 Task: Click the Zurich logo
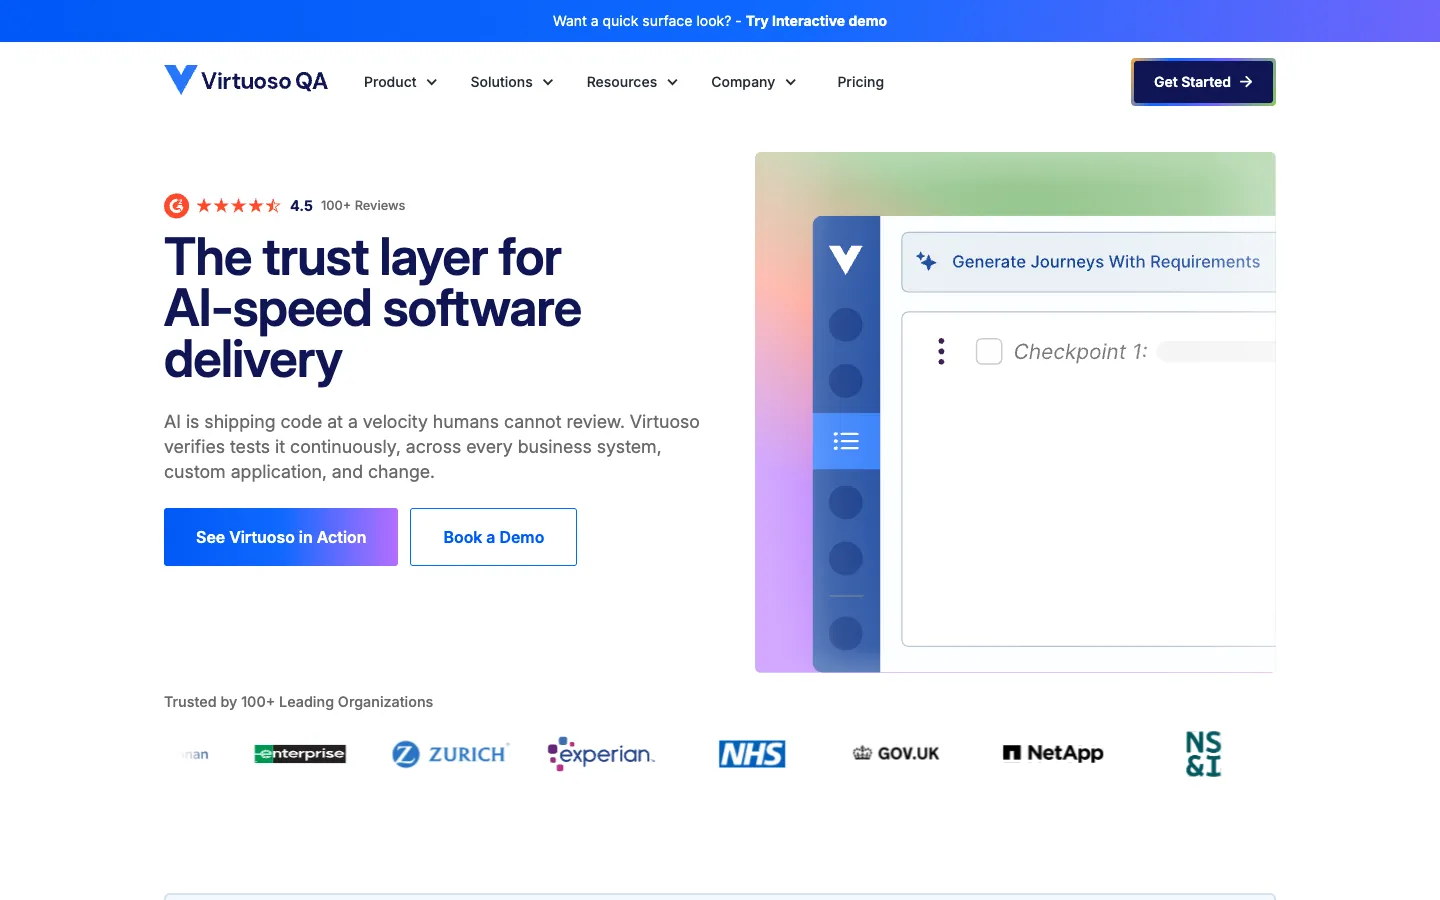[x=451, y=754]
